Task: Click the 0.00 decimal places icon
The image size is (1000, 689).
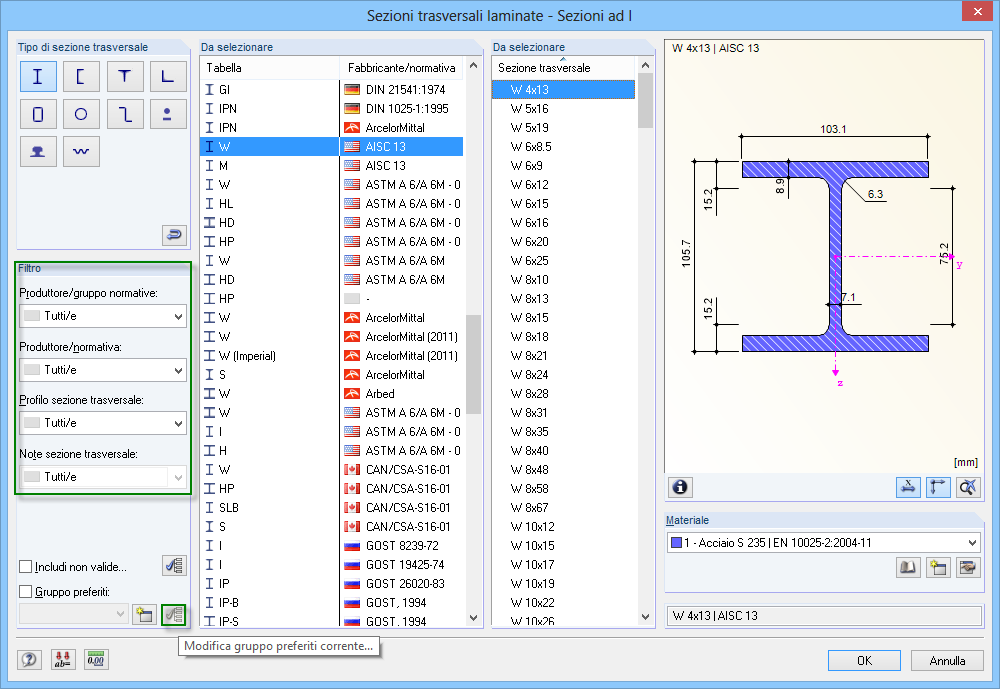Action: 96,659
